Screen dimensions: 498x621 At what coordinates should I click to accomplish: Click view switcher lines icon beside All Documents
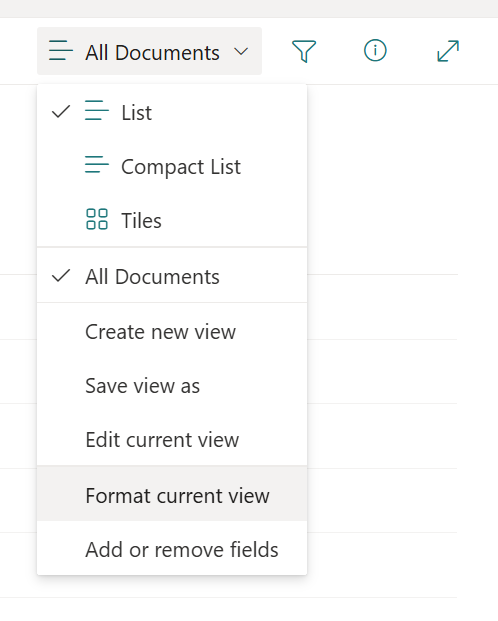(61, 50)
